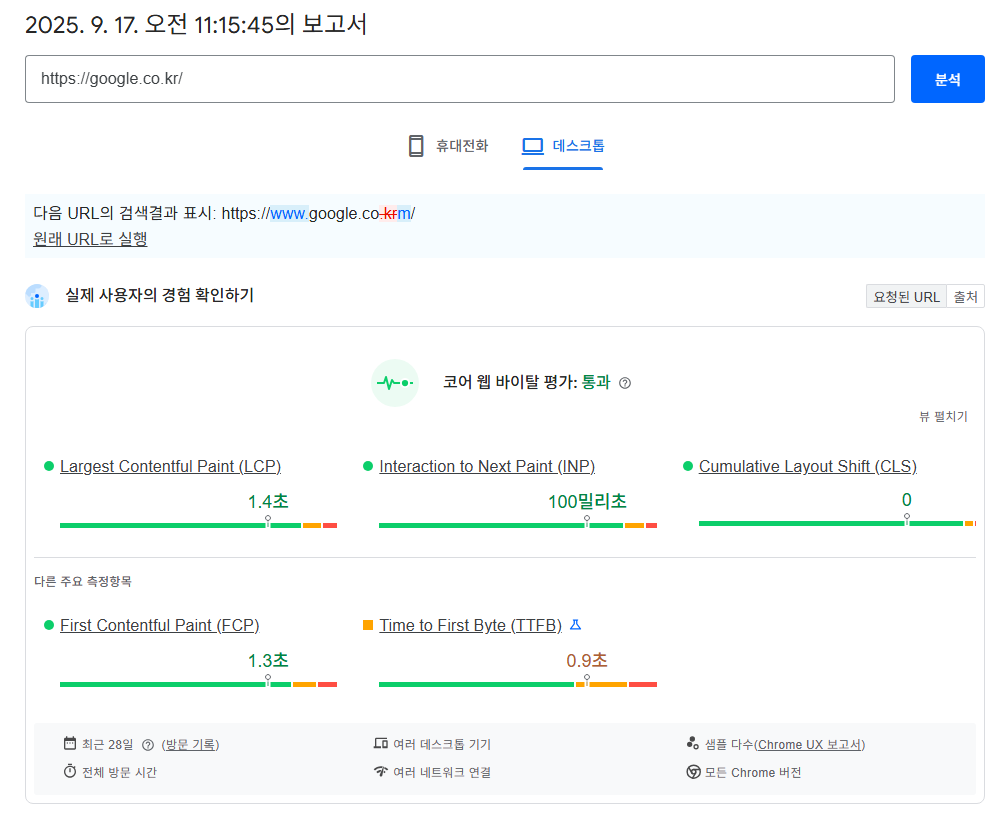Click the CLS distribution bar
The height and width of the screenshot is (821, 1008).
click(838, 523)
